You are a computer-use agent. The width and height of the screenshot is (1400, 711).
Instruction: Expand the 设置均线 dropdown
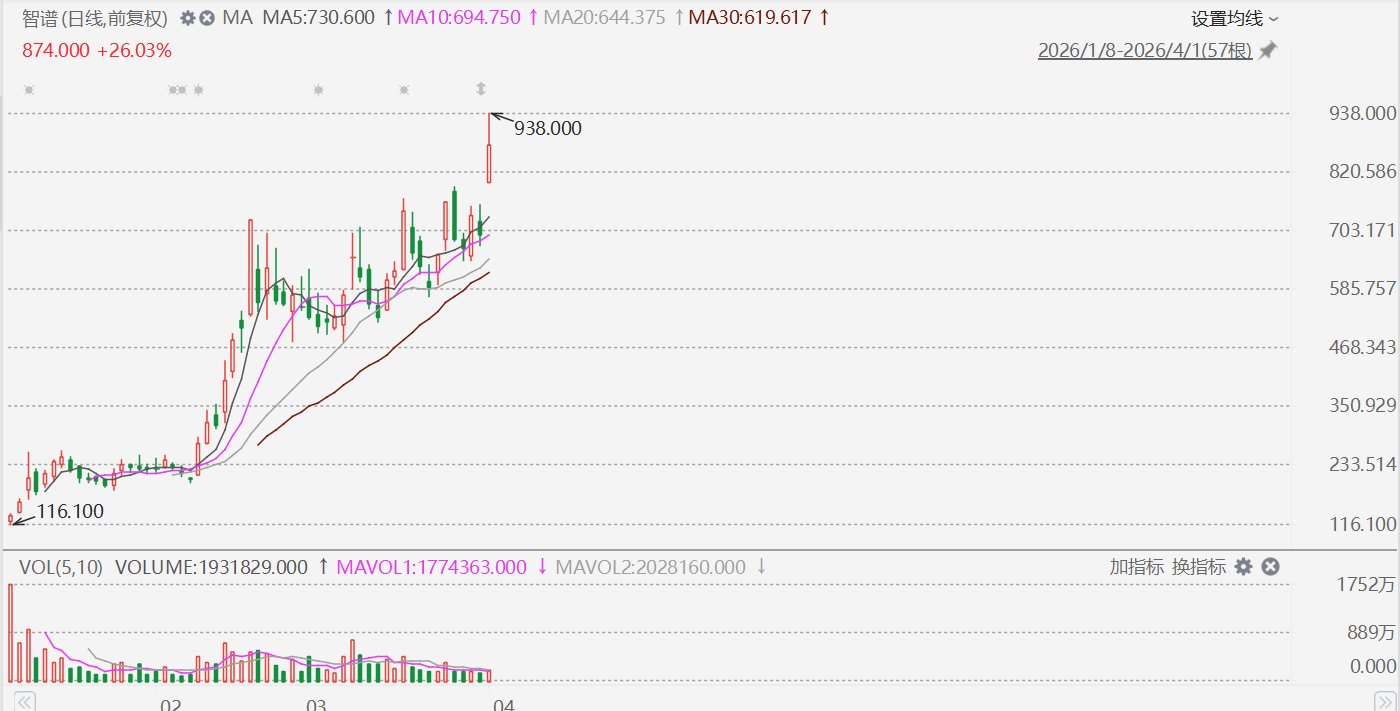click(x=1235, y=18)
